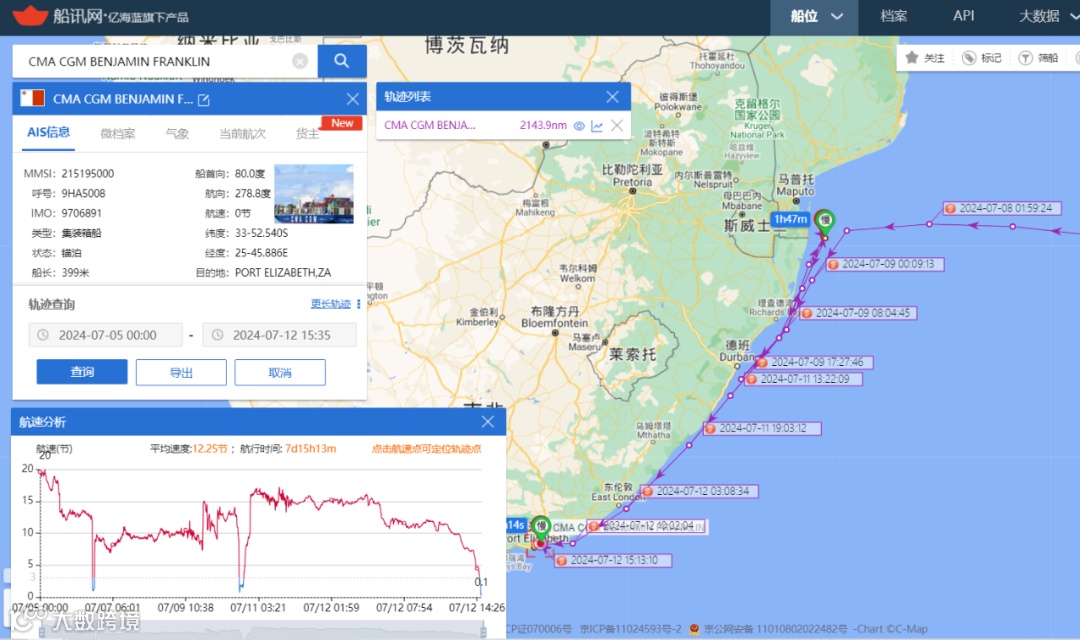Click the track point 2024-07-09 00:09:13
This screenshot has height=640, width=1080.
(884, 264)
